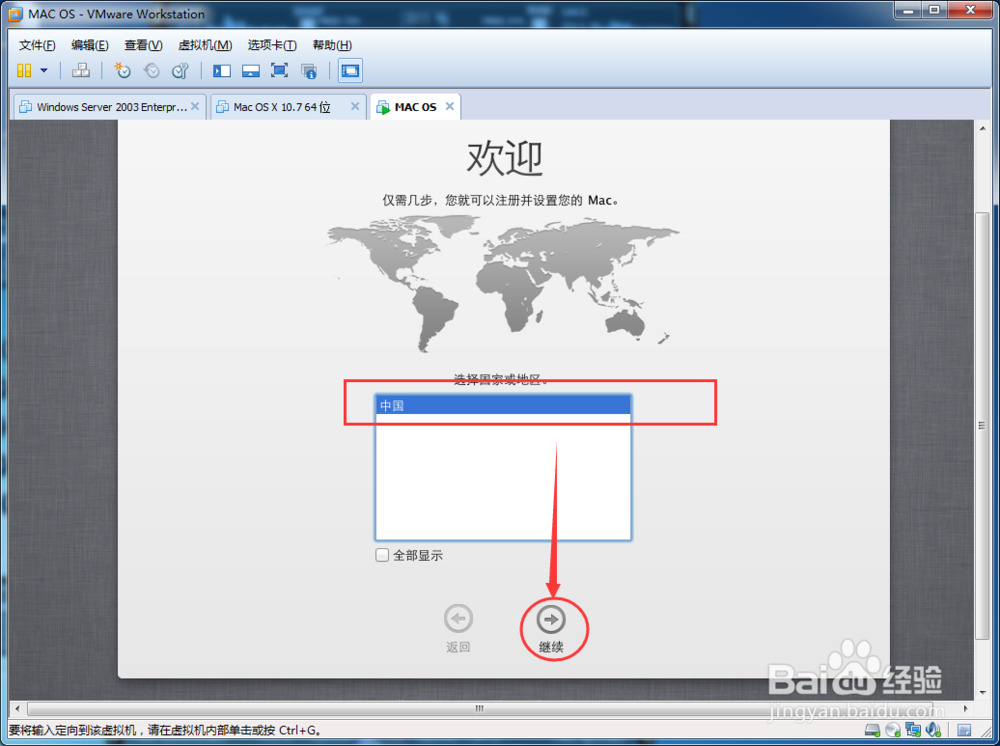Minimize the VMware Workstation window

pos(908,10)
